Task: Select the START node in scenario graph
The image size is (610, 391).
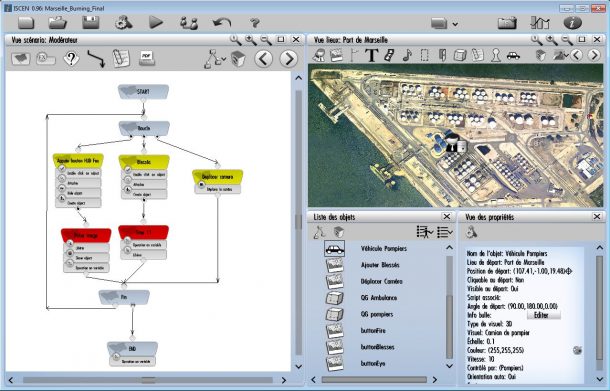Action: (x=143, y=92)
